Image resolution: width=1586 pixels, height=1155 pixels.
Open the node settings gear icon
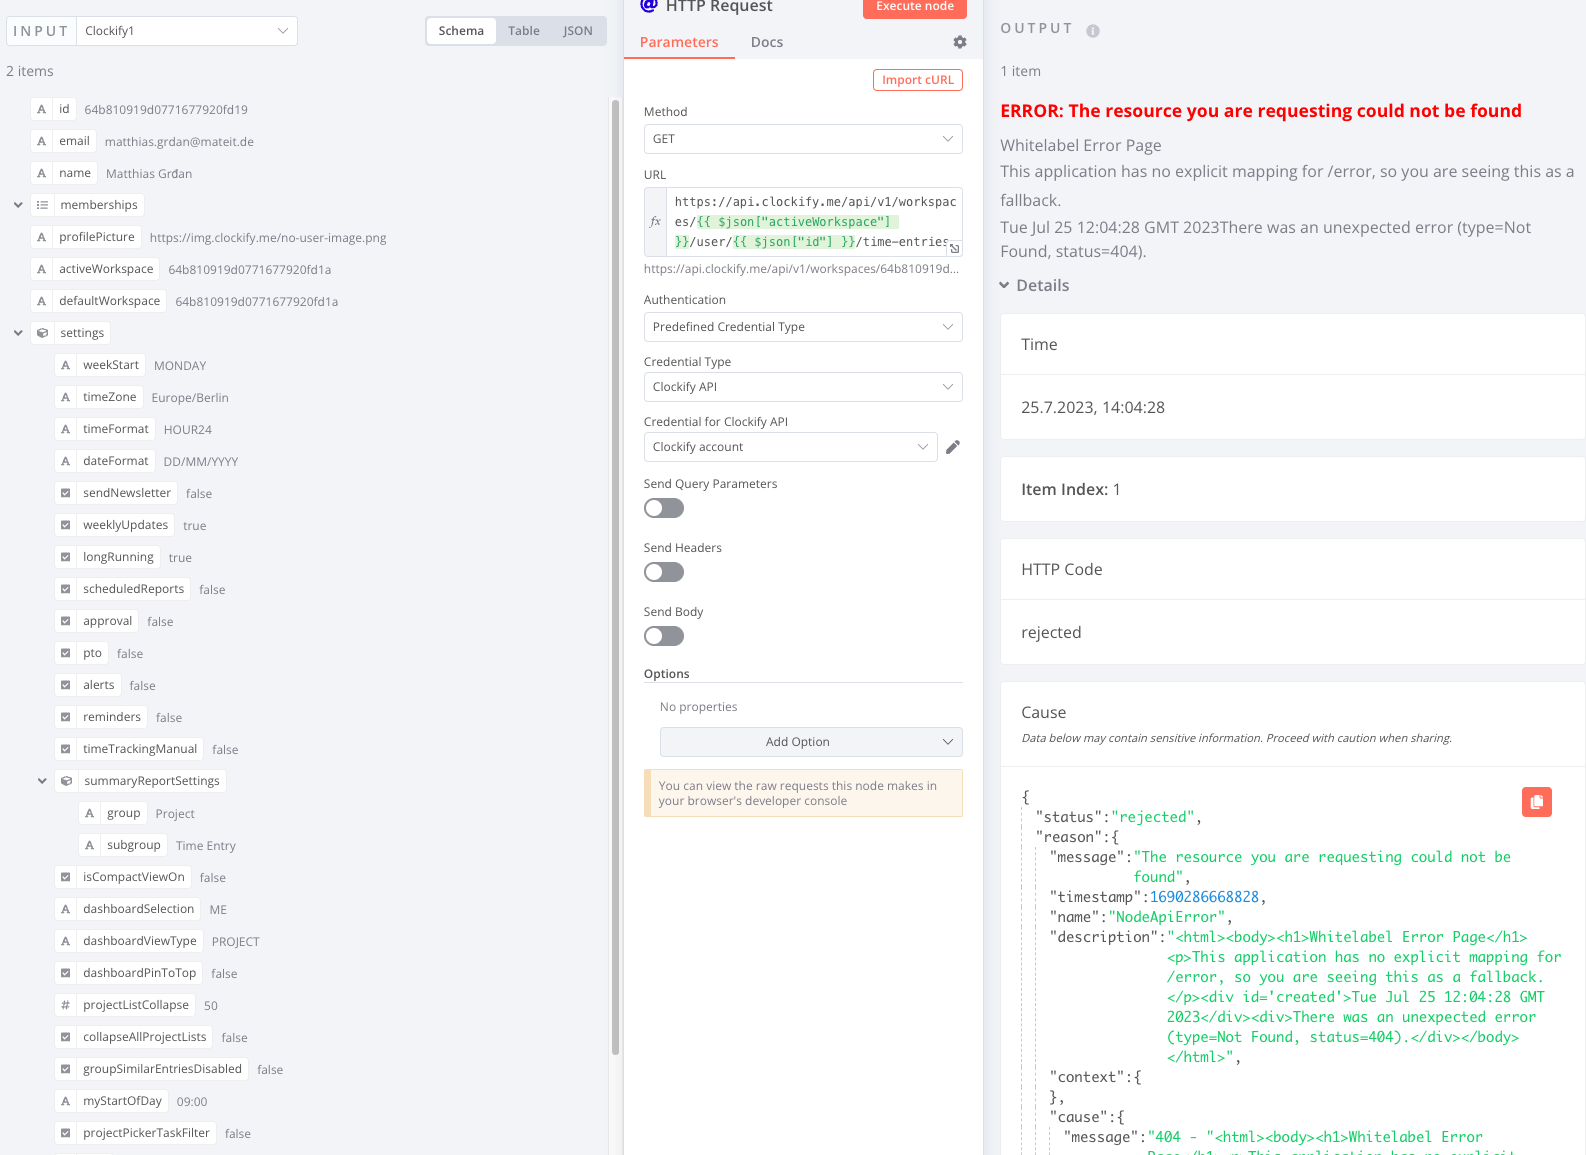tap(960, 42)
